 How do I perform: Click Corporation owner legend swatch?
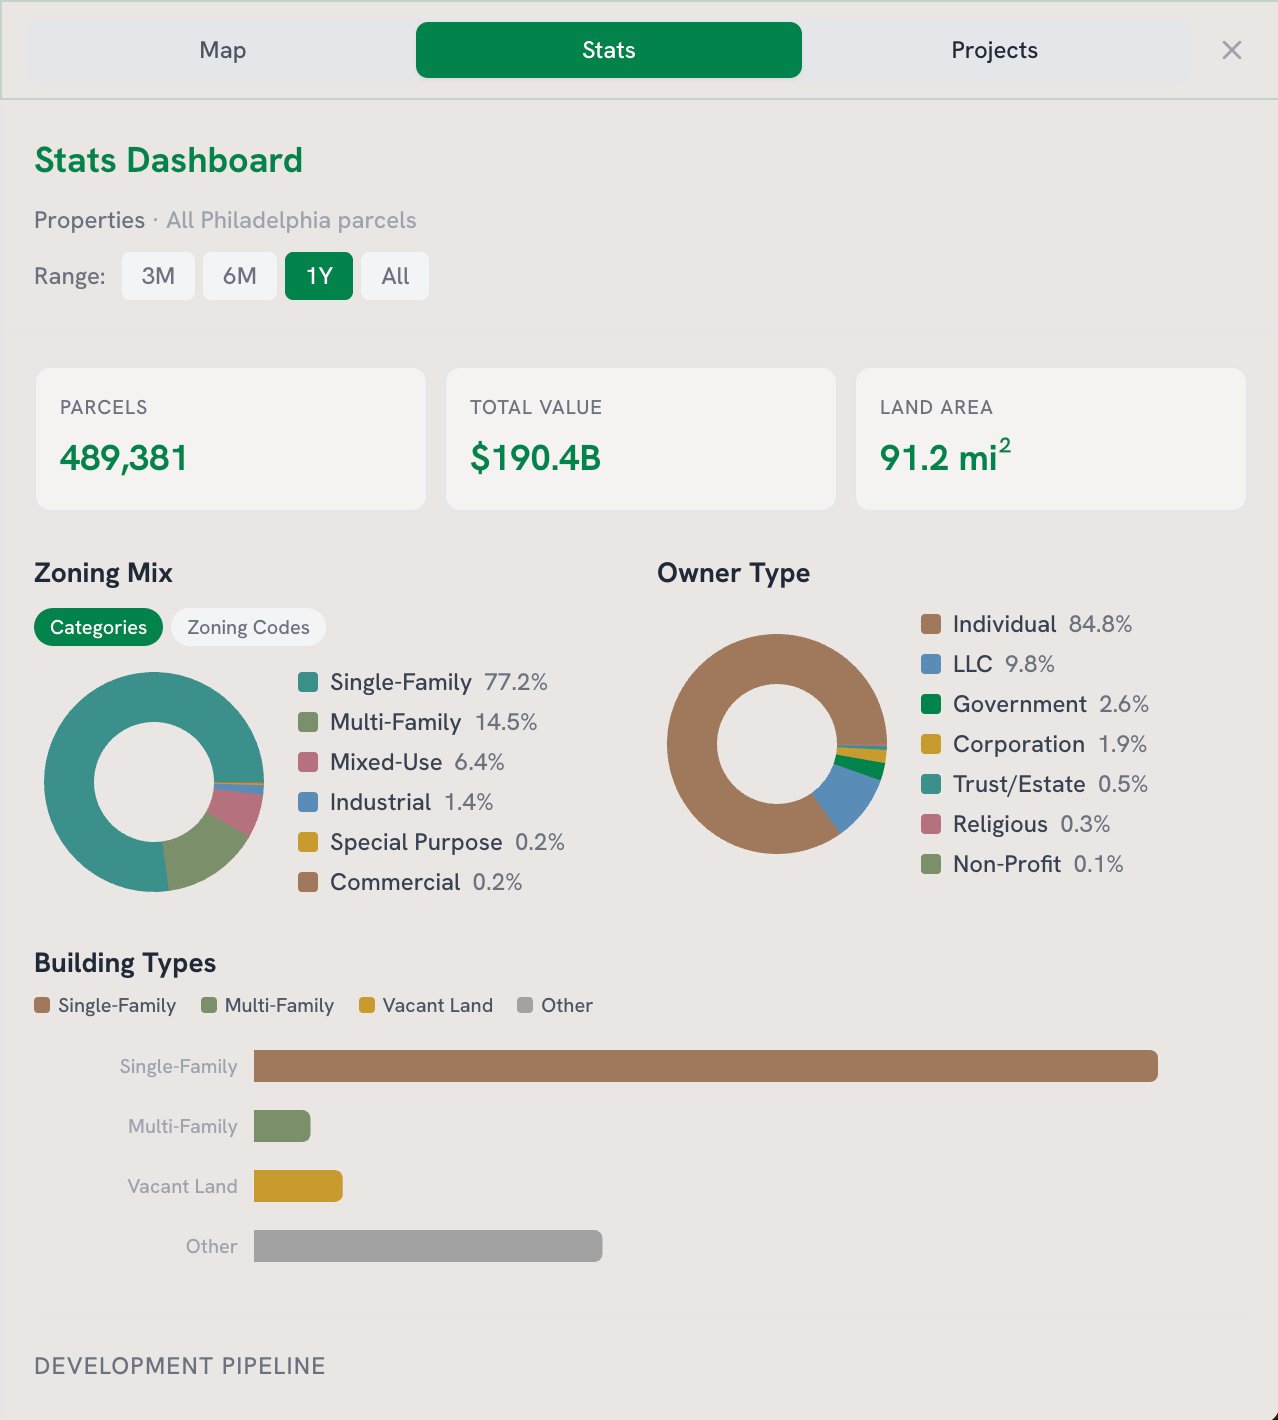931,744
